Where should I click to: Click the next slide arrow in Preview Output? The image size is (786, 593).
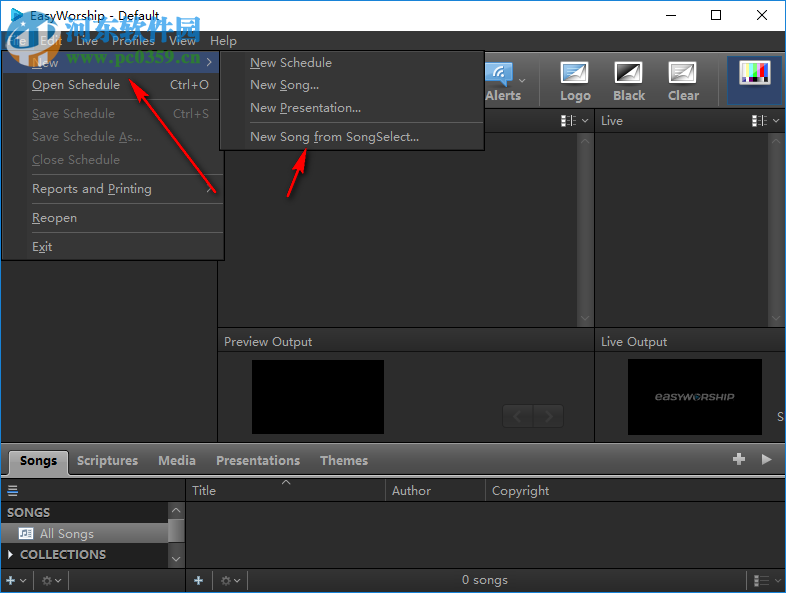(x=548, y=416)
